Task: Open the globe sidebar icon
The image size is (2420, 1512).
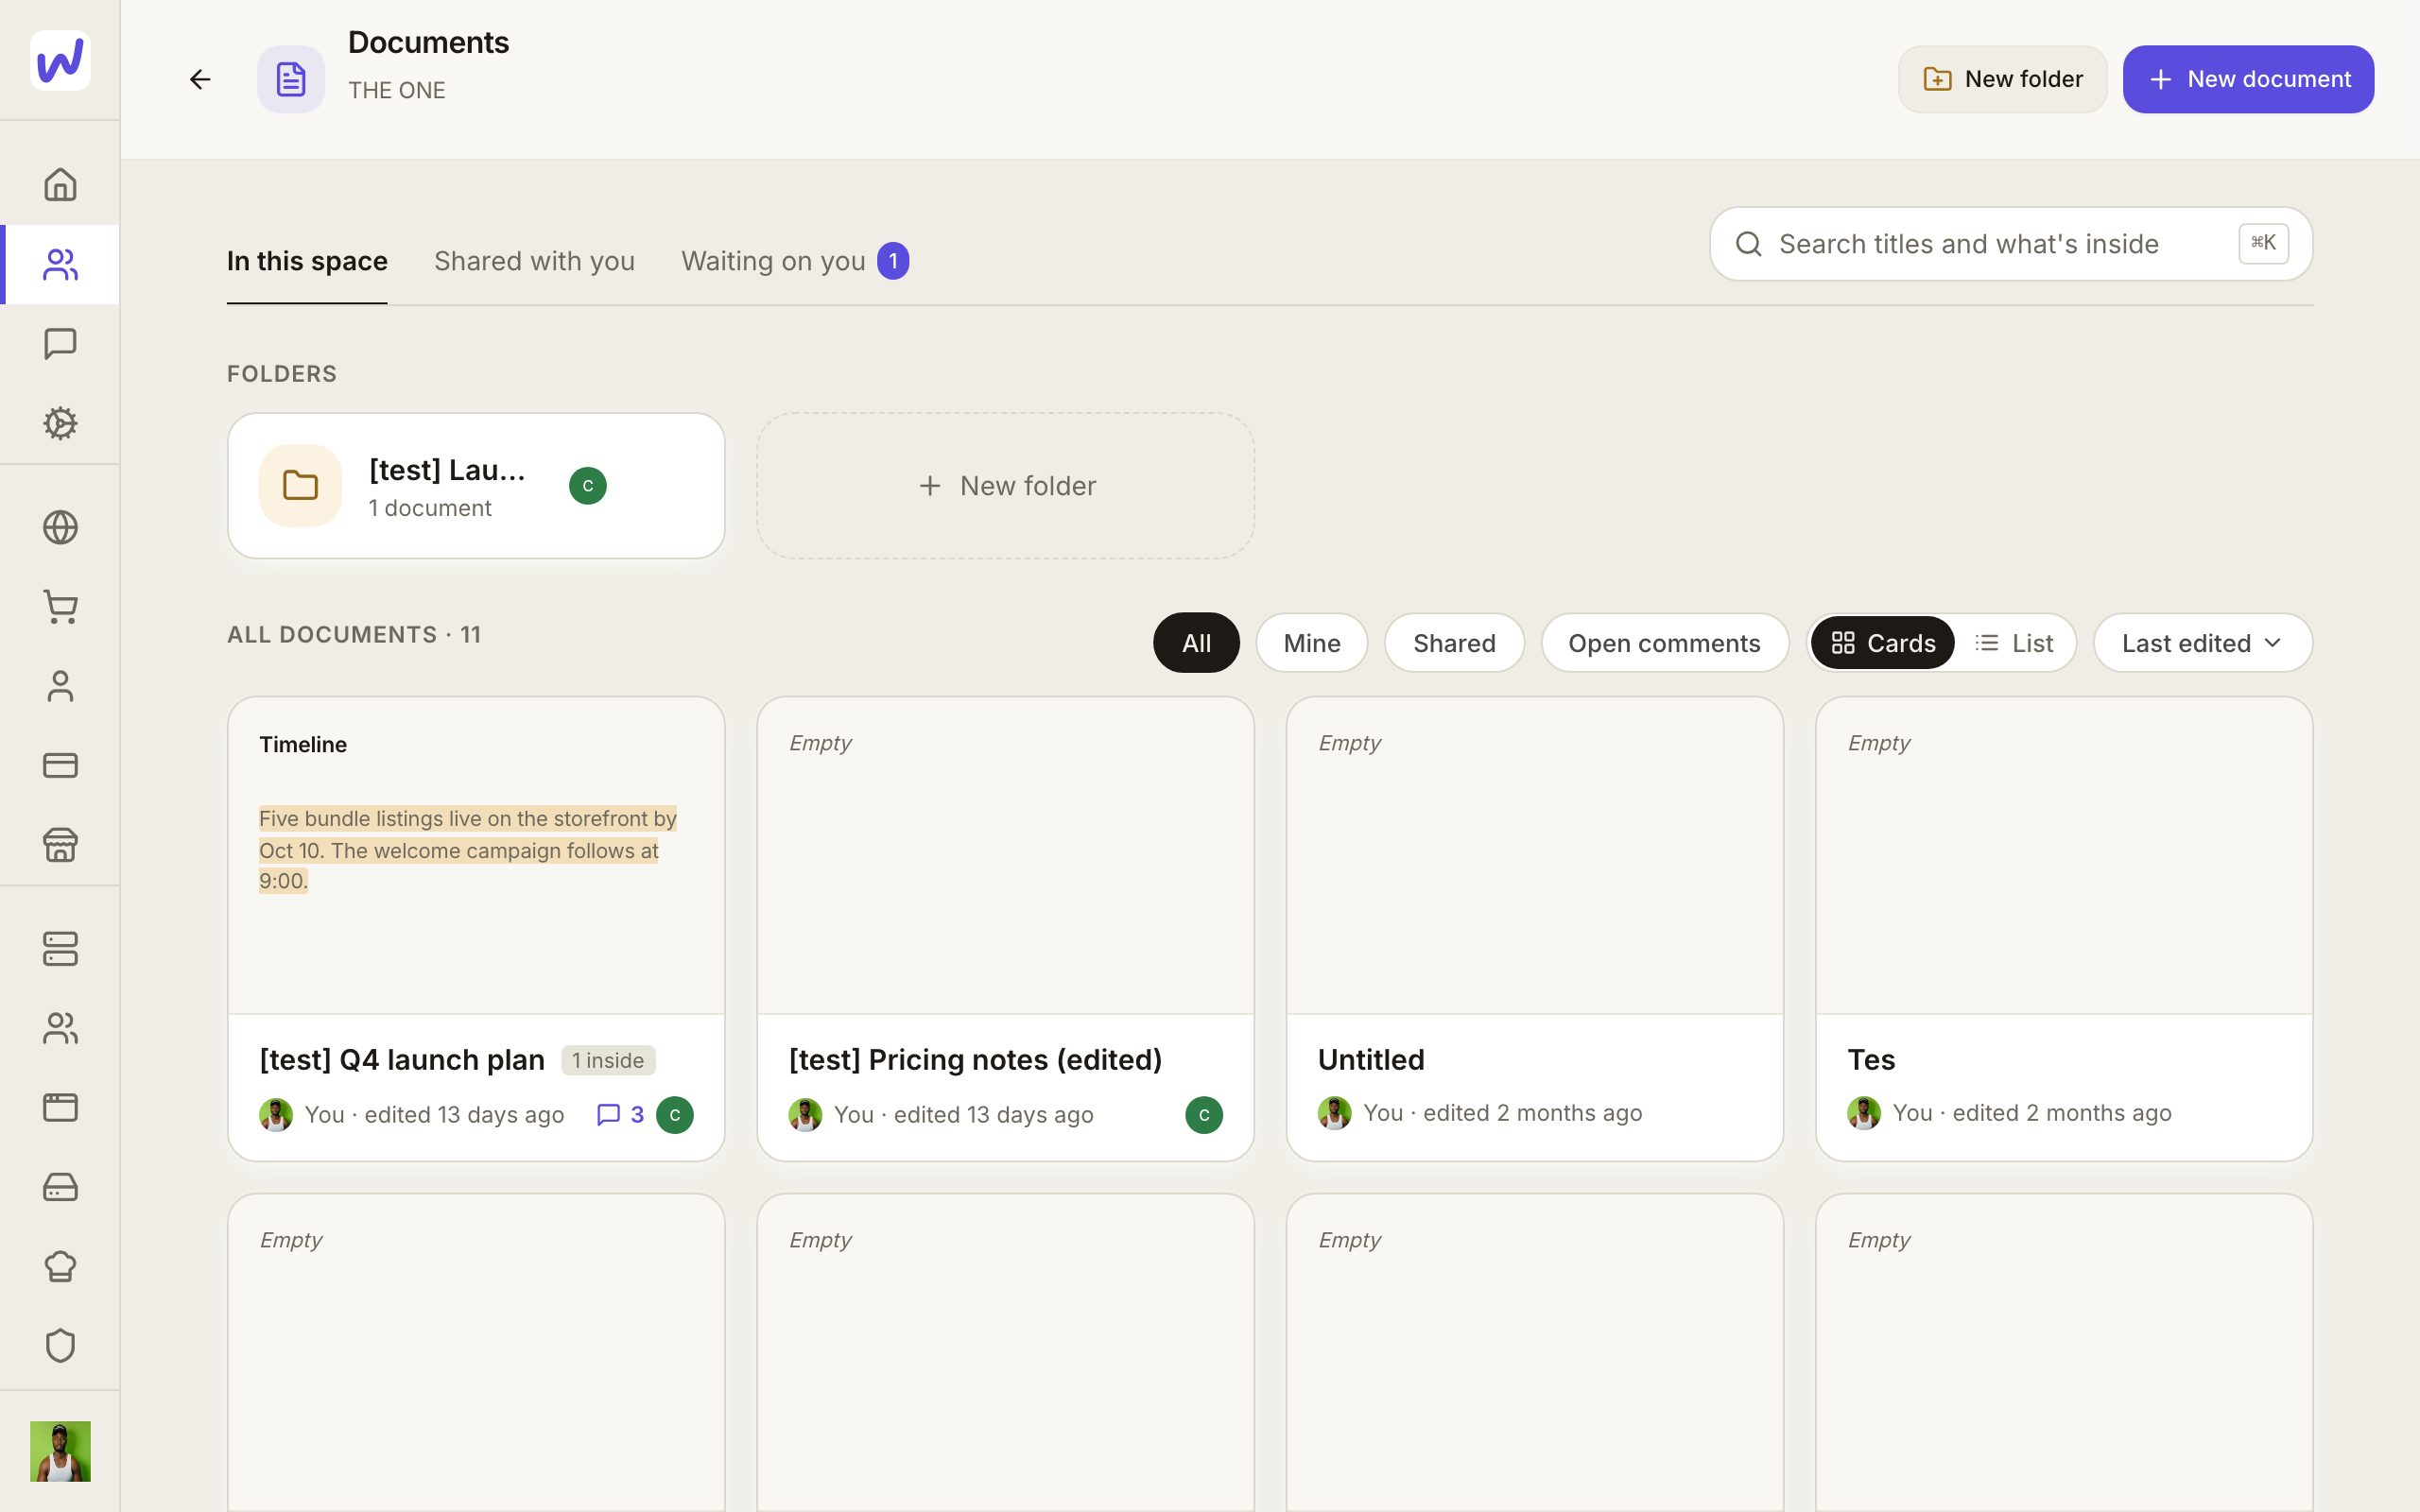Action: point(60,527)
